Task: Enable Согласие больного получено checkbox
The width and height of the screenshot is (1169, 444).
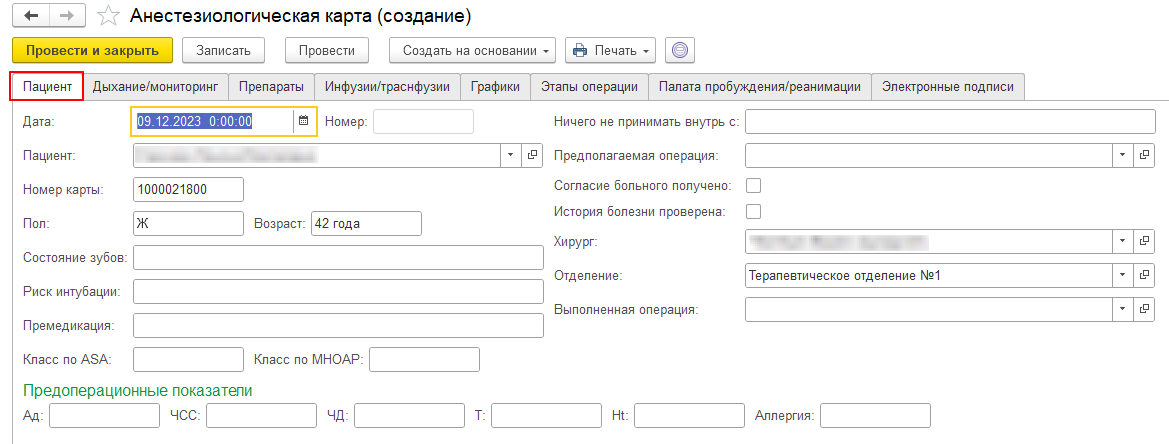Action: click(753, 185)
